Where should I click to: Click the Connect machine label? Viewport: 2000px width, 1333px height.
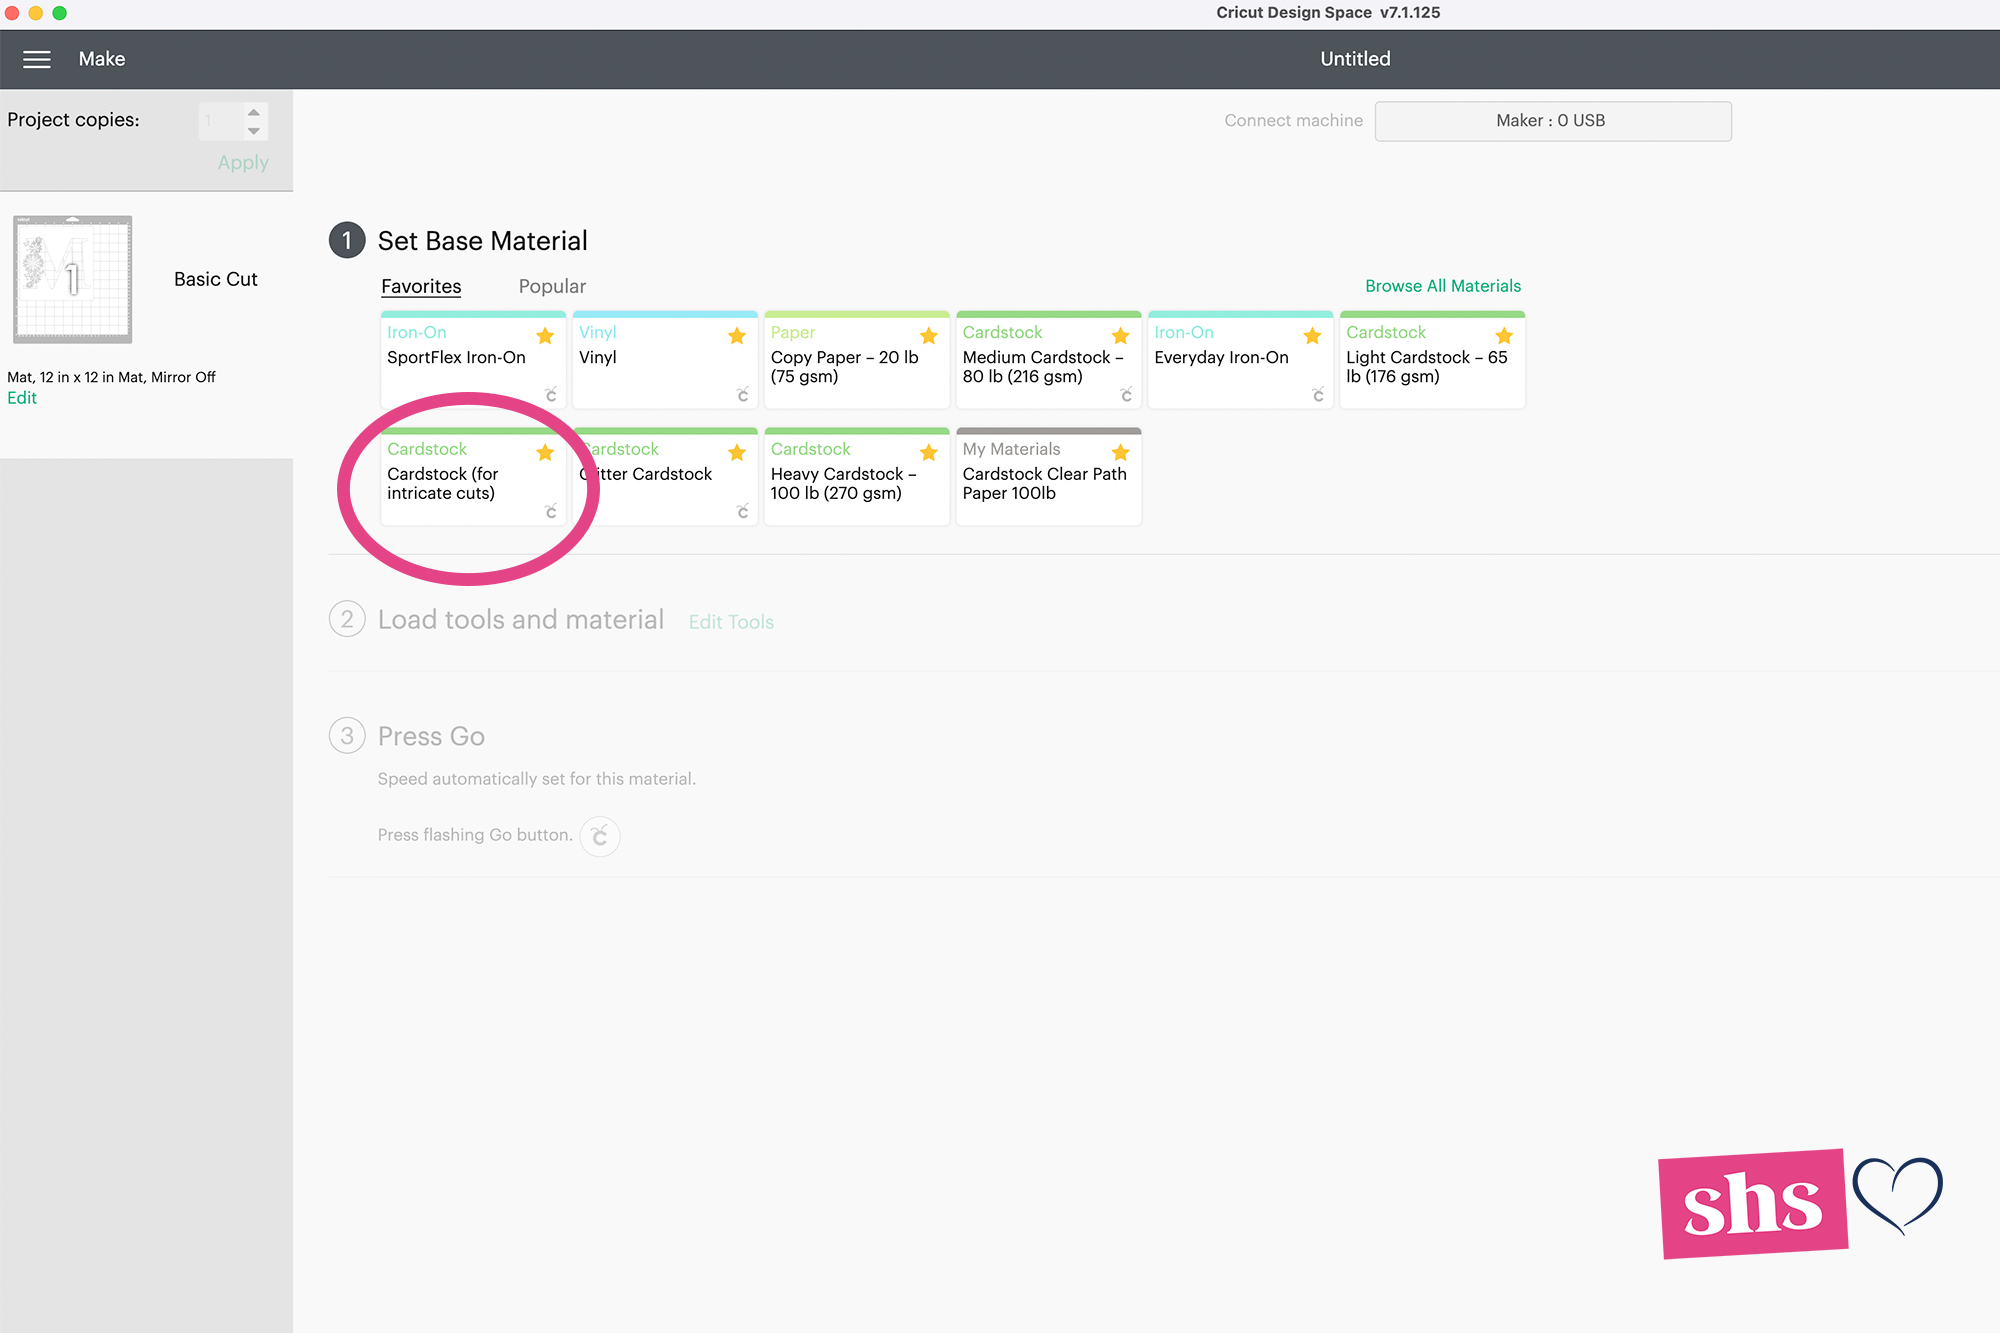click(x=1293, y=121)
